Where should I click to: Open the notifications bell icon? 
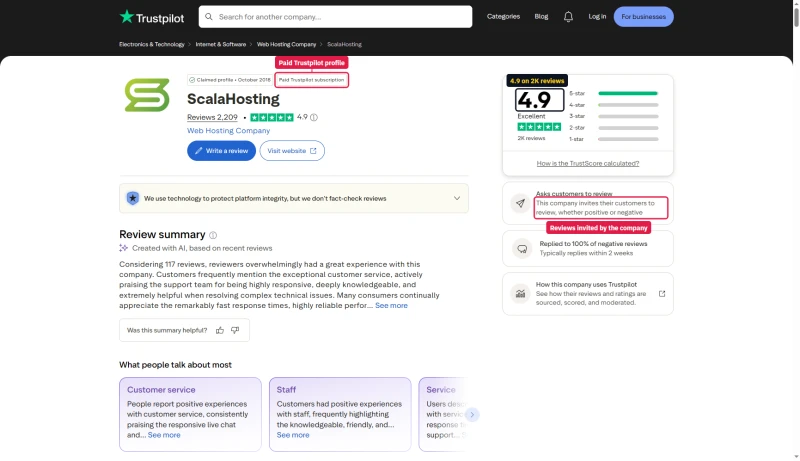(568, 17)
